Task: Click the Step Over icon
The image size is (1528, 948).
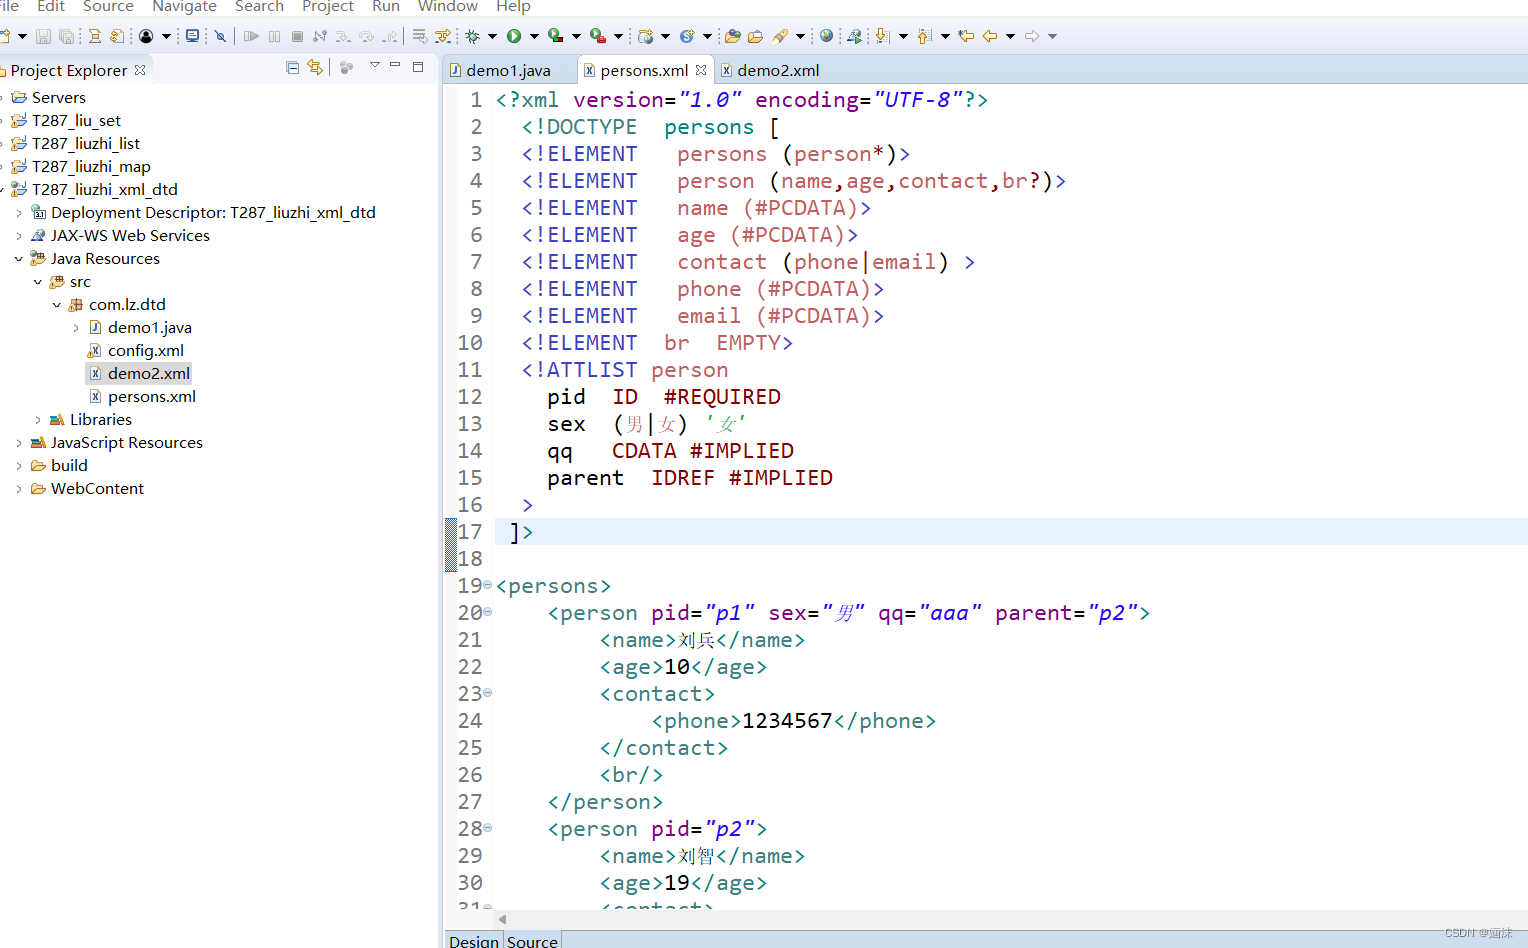Action: [366, 36]
